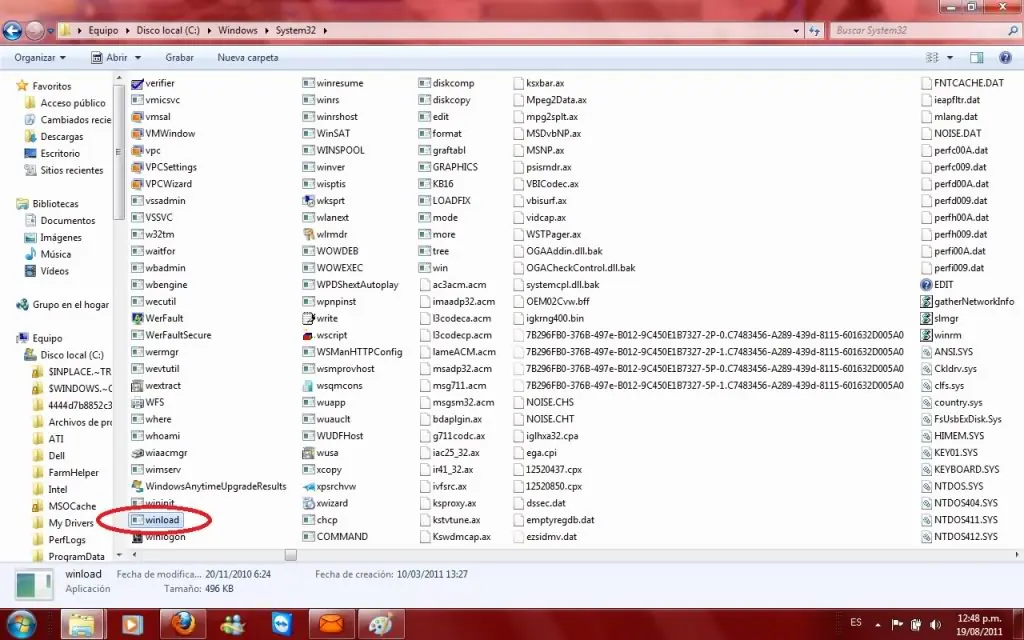
Task: Click Equipo in the address breadcrumb
Action: click(x=103, y=30)
